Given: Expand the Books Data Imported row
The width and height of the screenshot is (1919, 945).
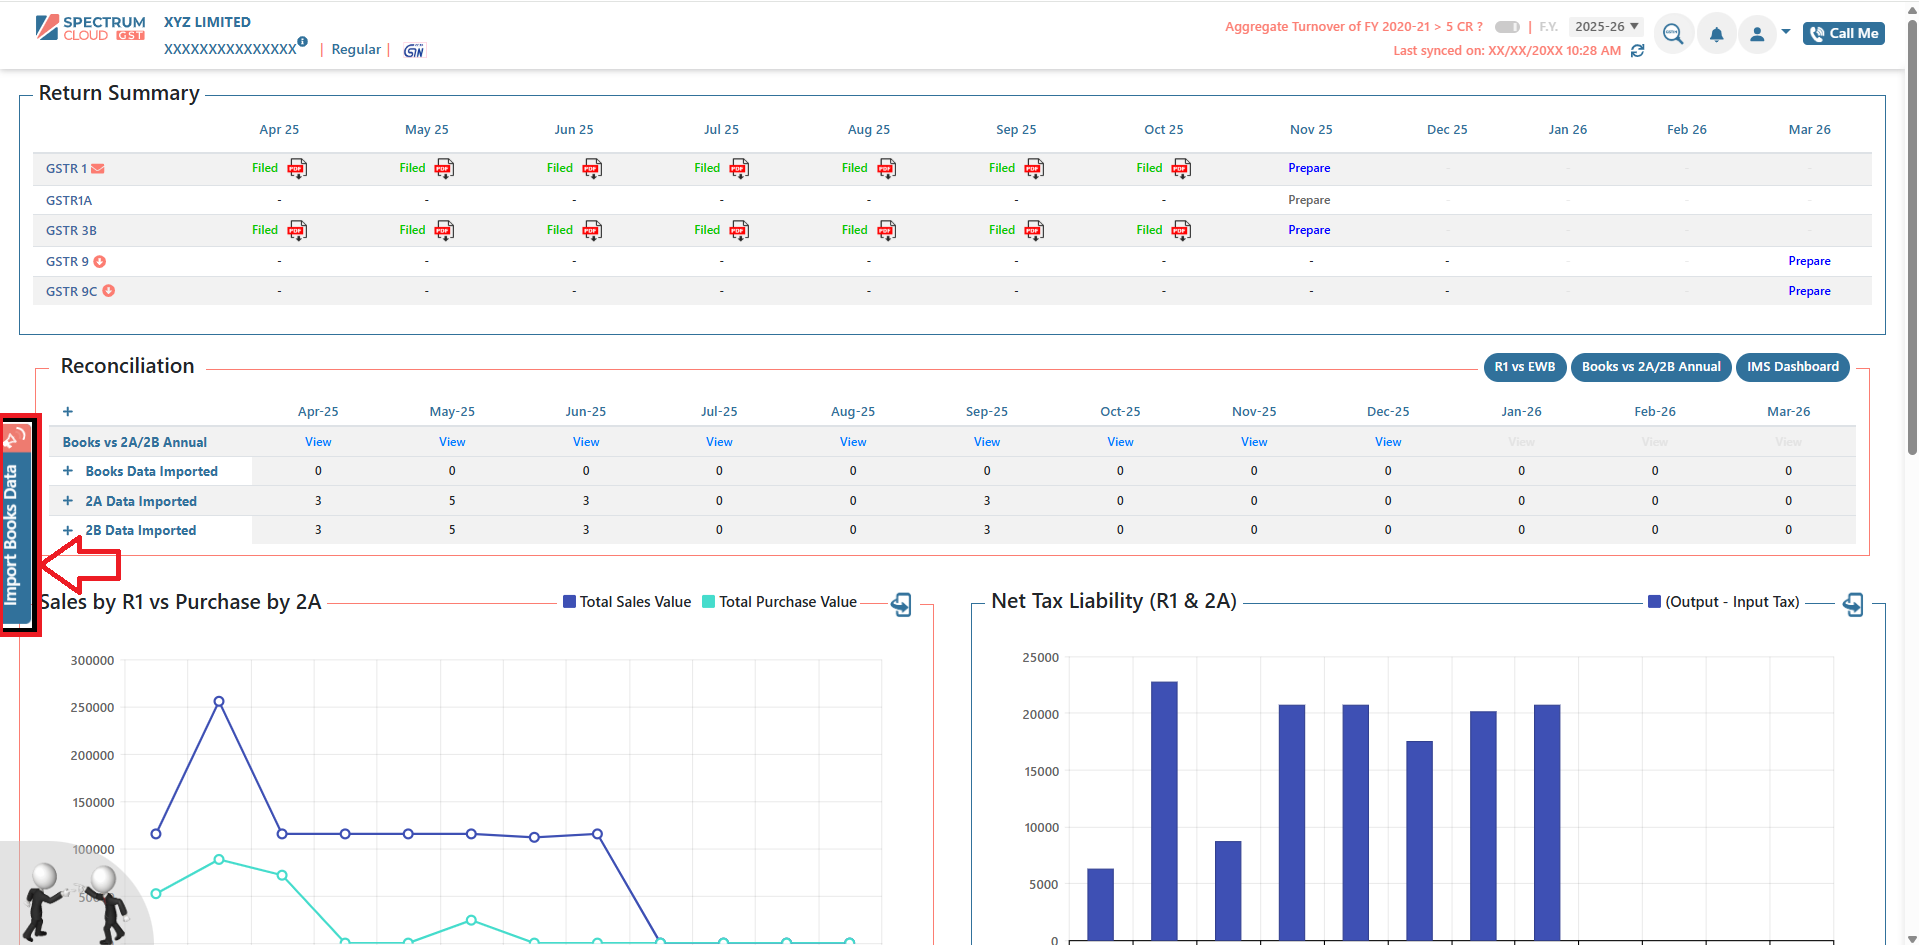Looking at the screenshot, I should click(x=68, y=471).
